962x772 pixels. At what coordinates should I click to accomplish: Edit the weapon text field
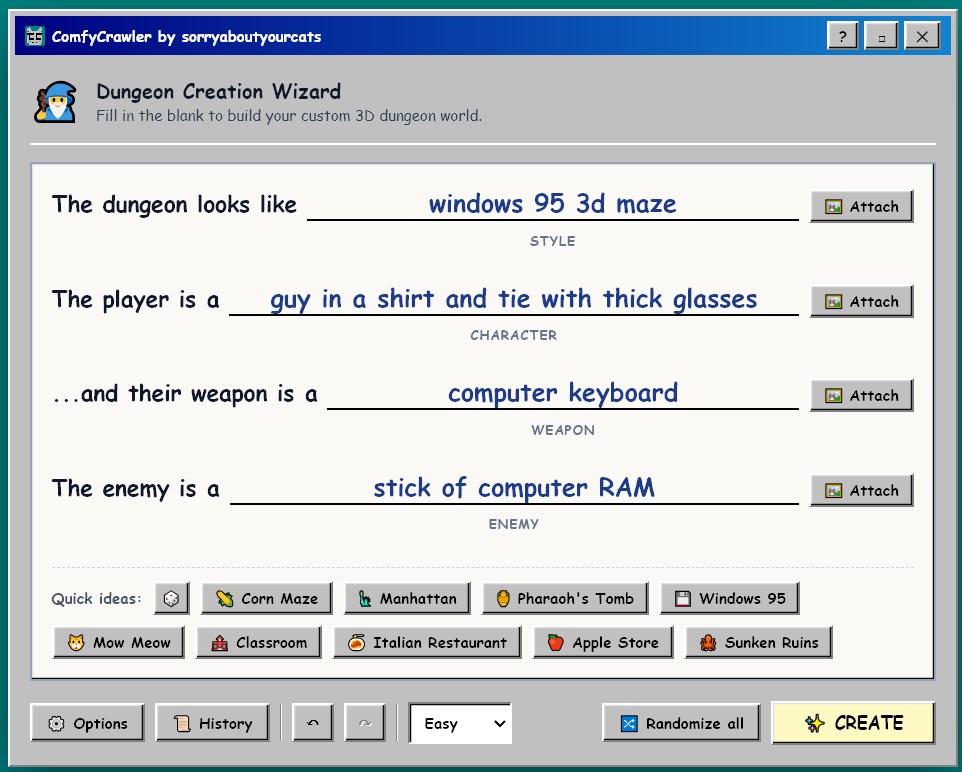coord(563,393)
